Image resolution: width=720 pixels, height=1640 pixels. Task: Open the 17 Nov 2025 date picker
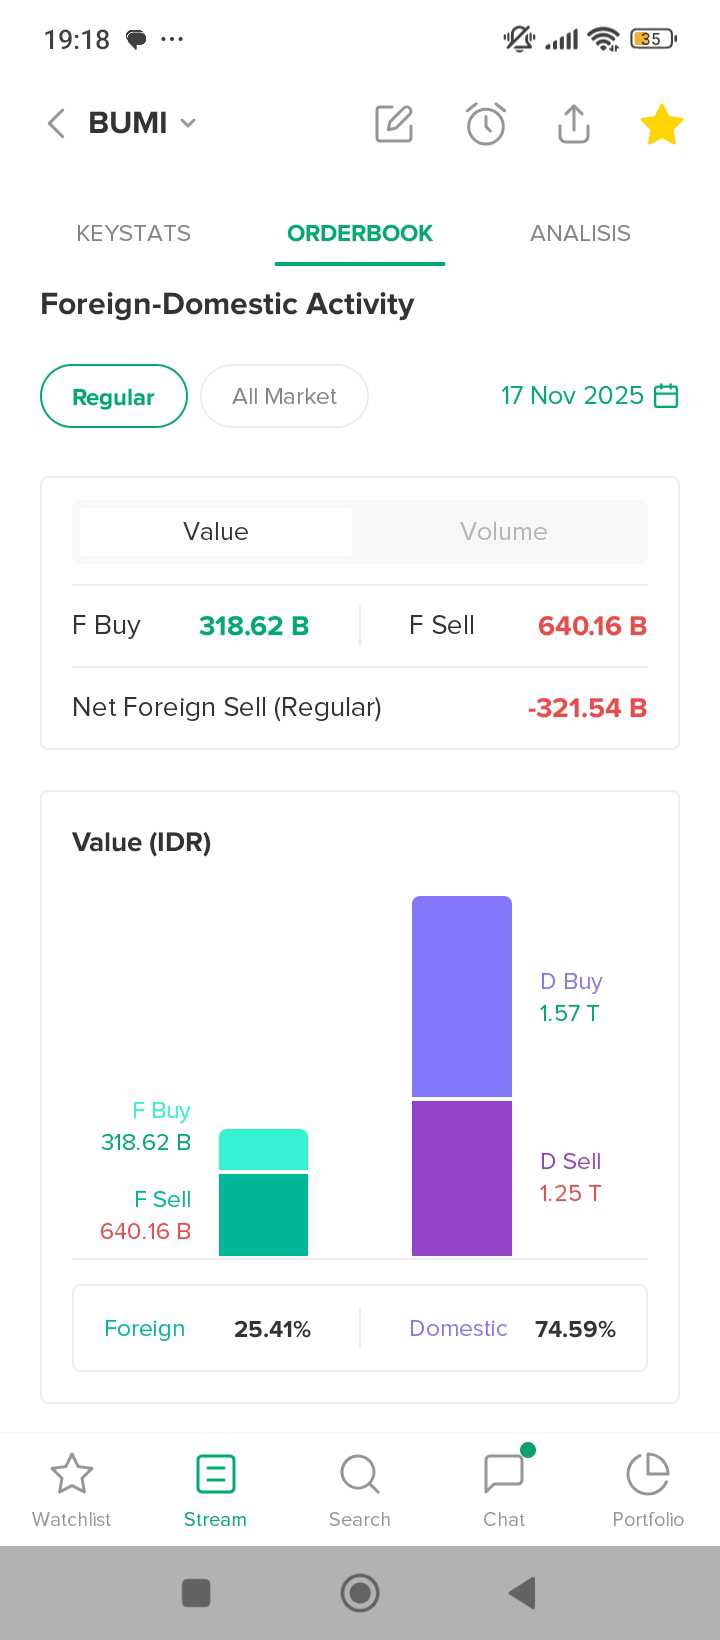(589, 396)
